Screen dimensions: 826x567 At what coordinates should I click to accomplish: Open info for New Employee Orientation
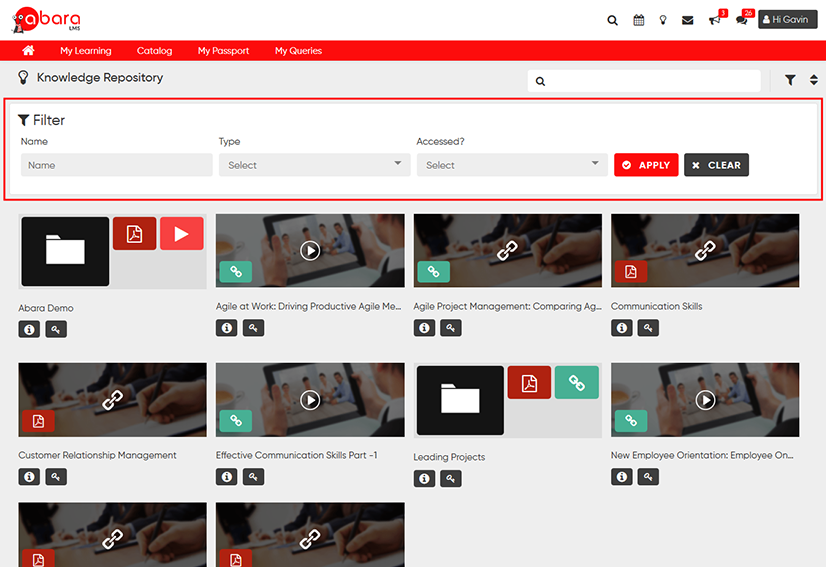(x=622, y=477)
